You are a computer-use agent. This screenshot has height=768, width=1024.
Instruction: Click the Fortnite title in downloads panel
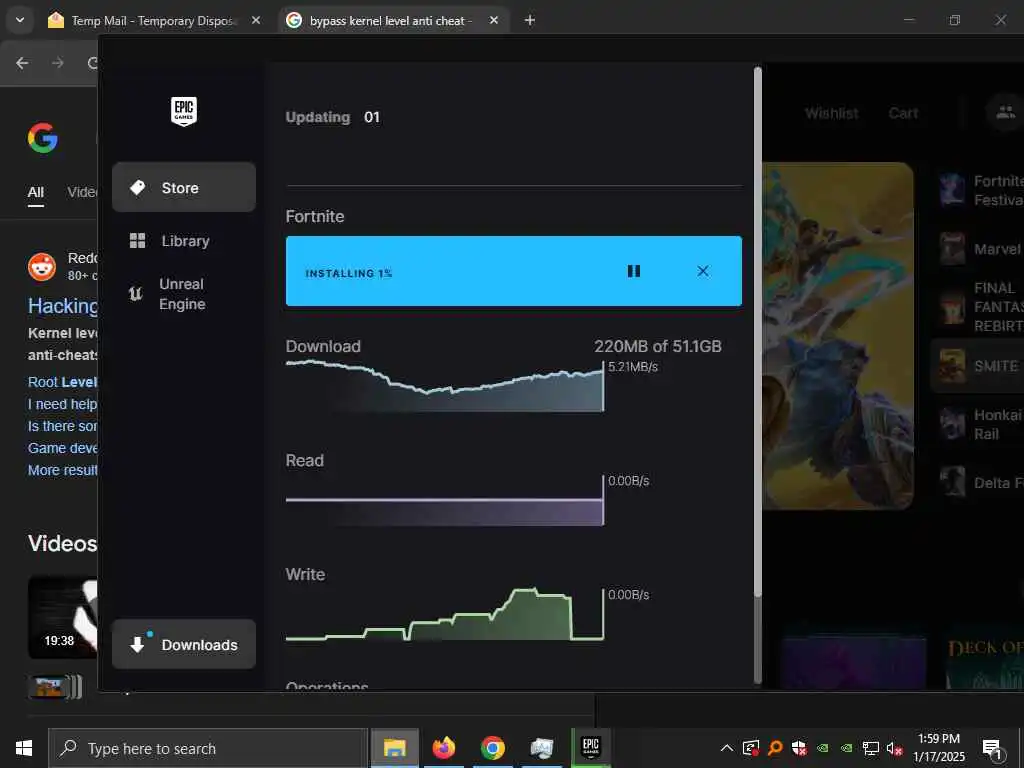(315, 216)
